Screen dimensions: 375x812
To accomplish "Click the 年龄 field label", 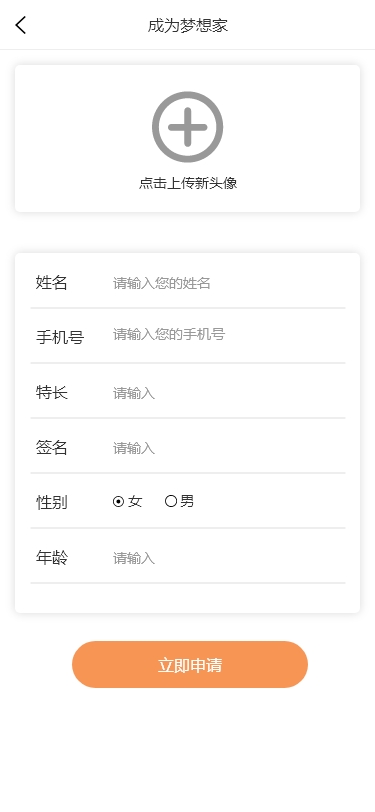I will (51, 558).
